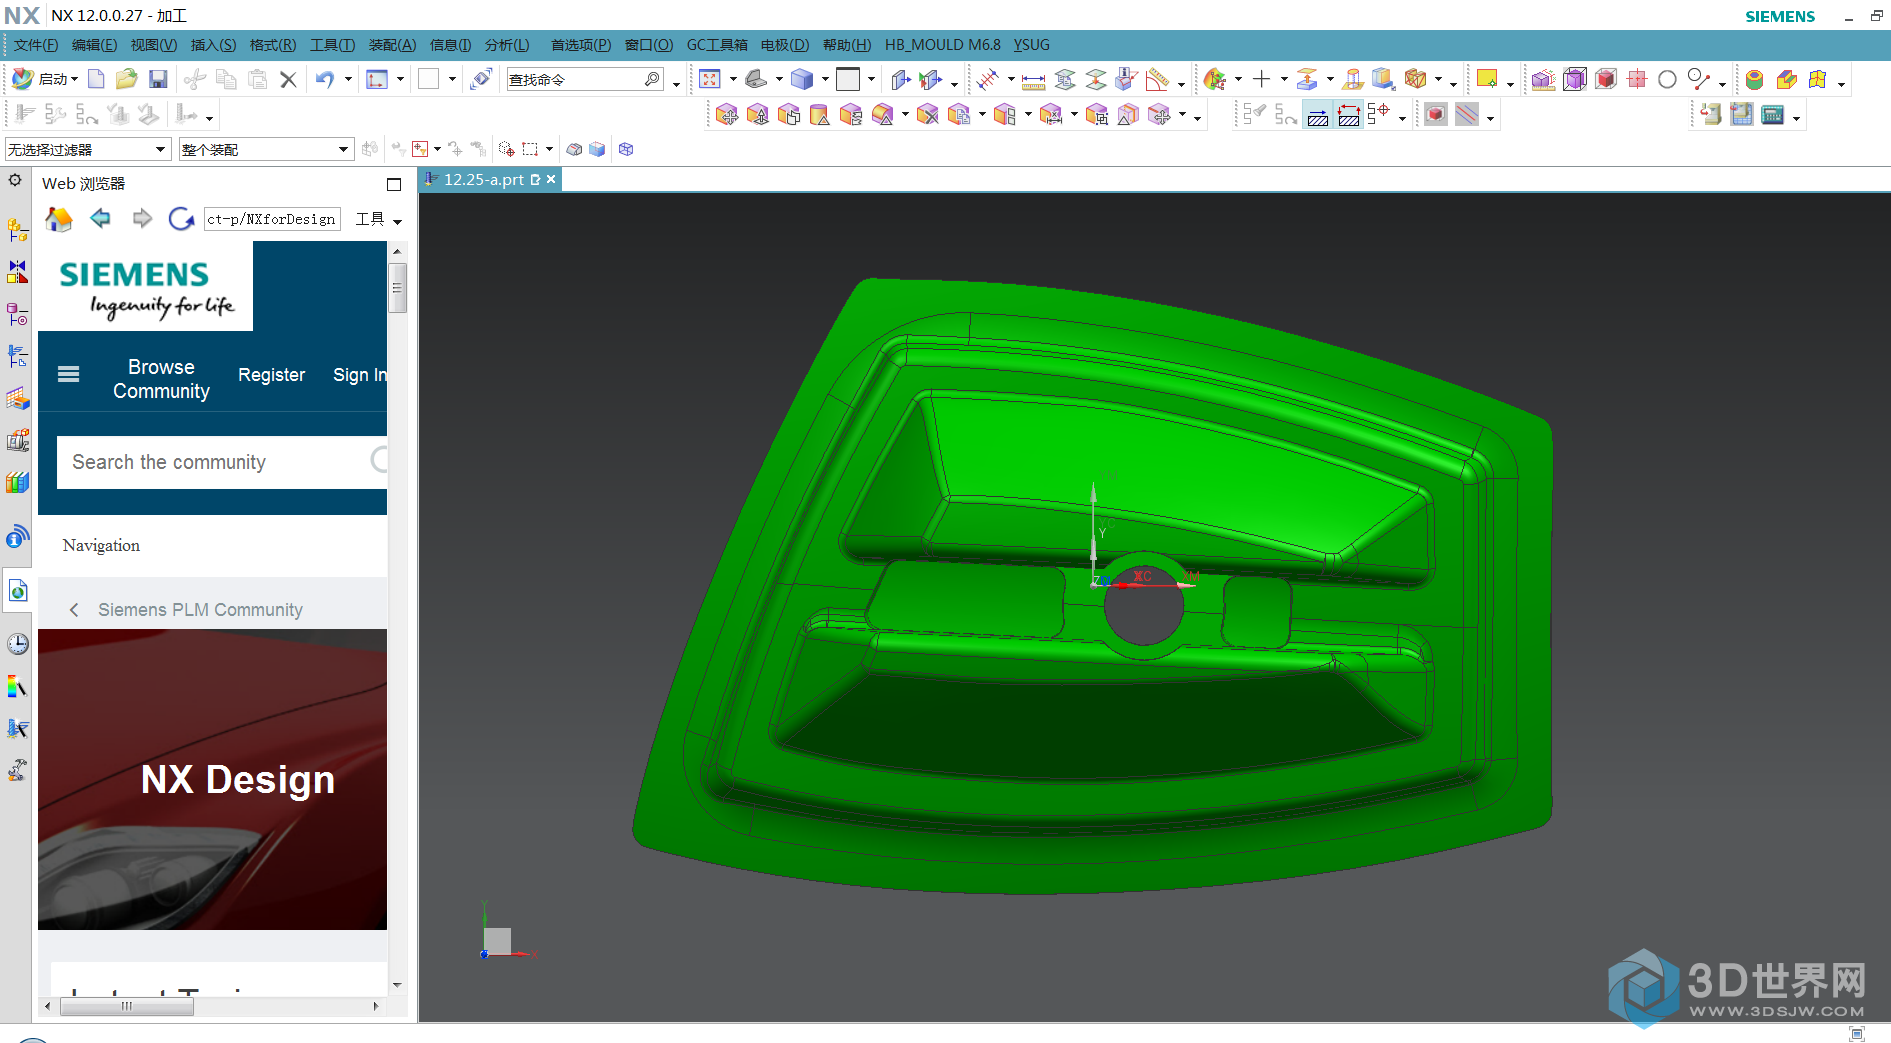Click the wireframe purple cube icon
The image size is (1891, 1043).
click(x=1574, y=79)
